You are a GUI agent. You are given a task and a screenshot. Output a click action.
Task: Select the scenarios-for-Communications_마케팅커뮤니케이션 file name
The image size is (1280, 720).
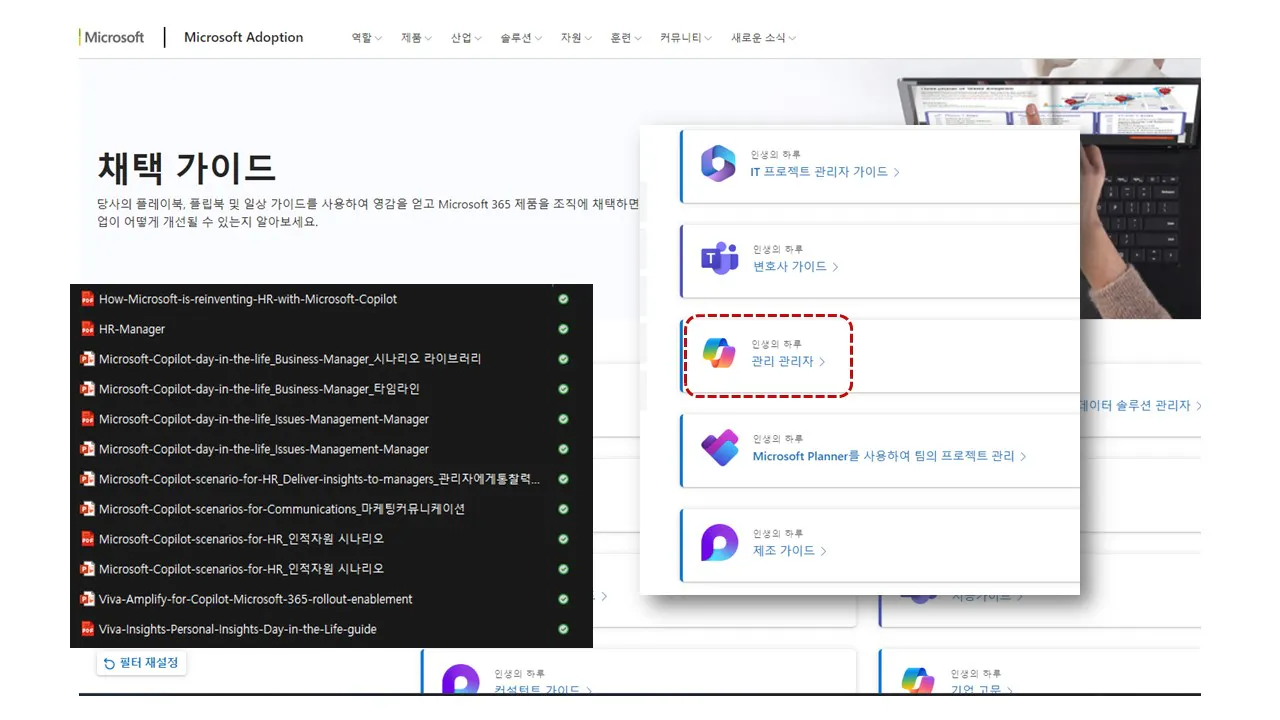point(282,509)
